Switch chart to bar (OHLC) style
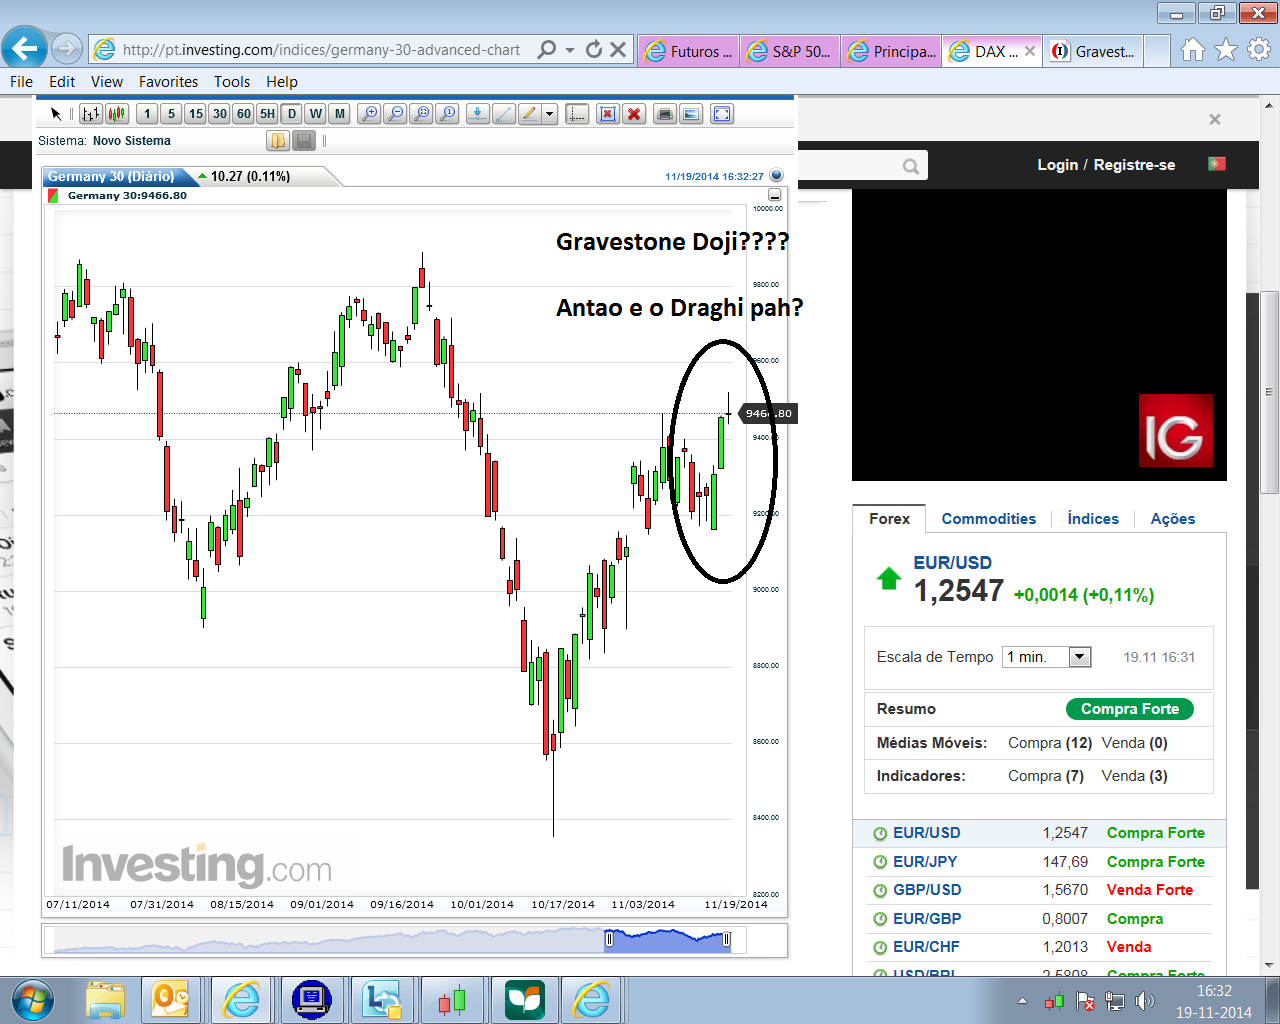This screenshot has width=1280, height=1024. coord(91,114)
